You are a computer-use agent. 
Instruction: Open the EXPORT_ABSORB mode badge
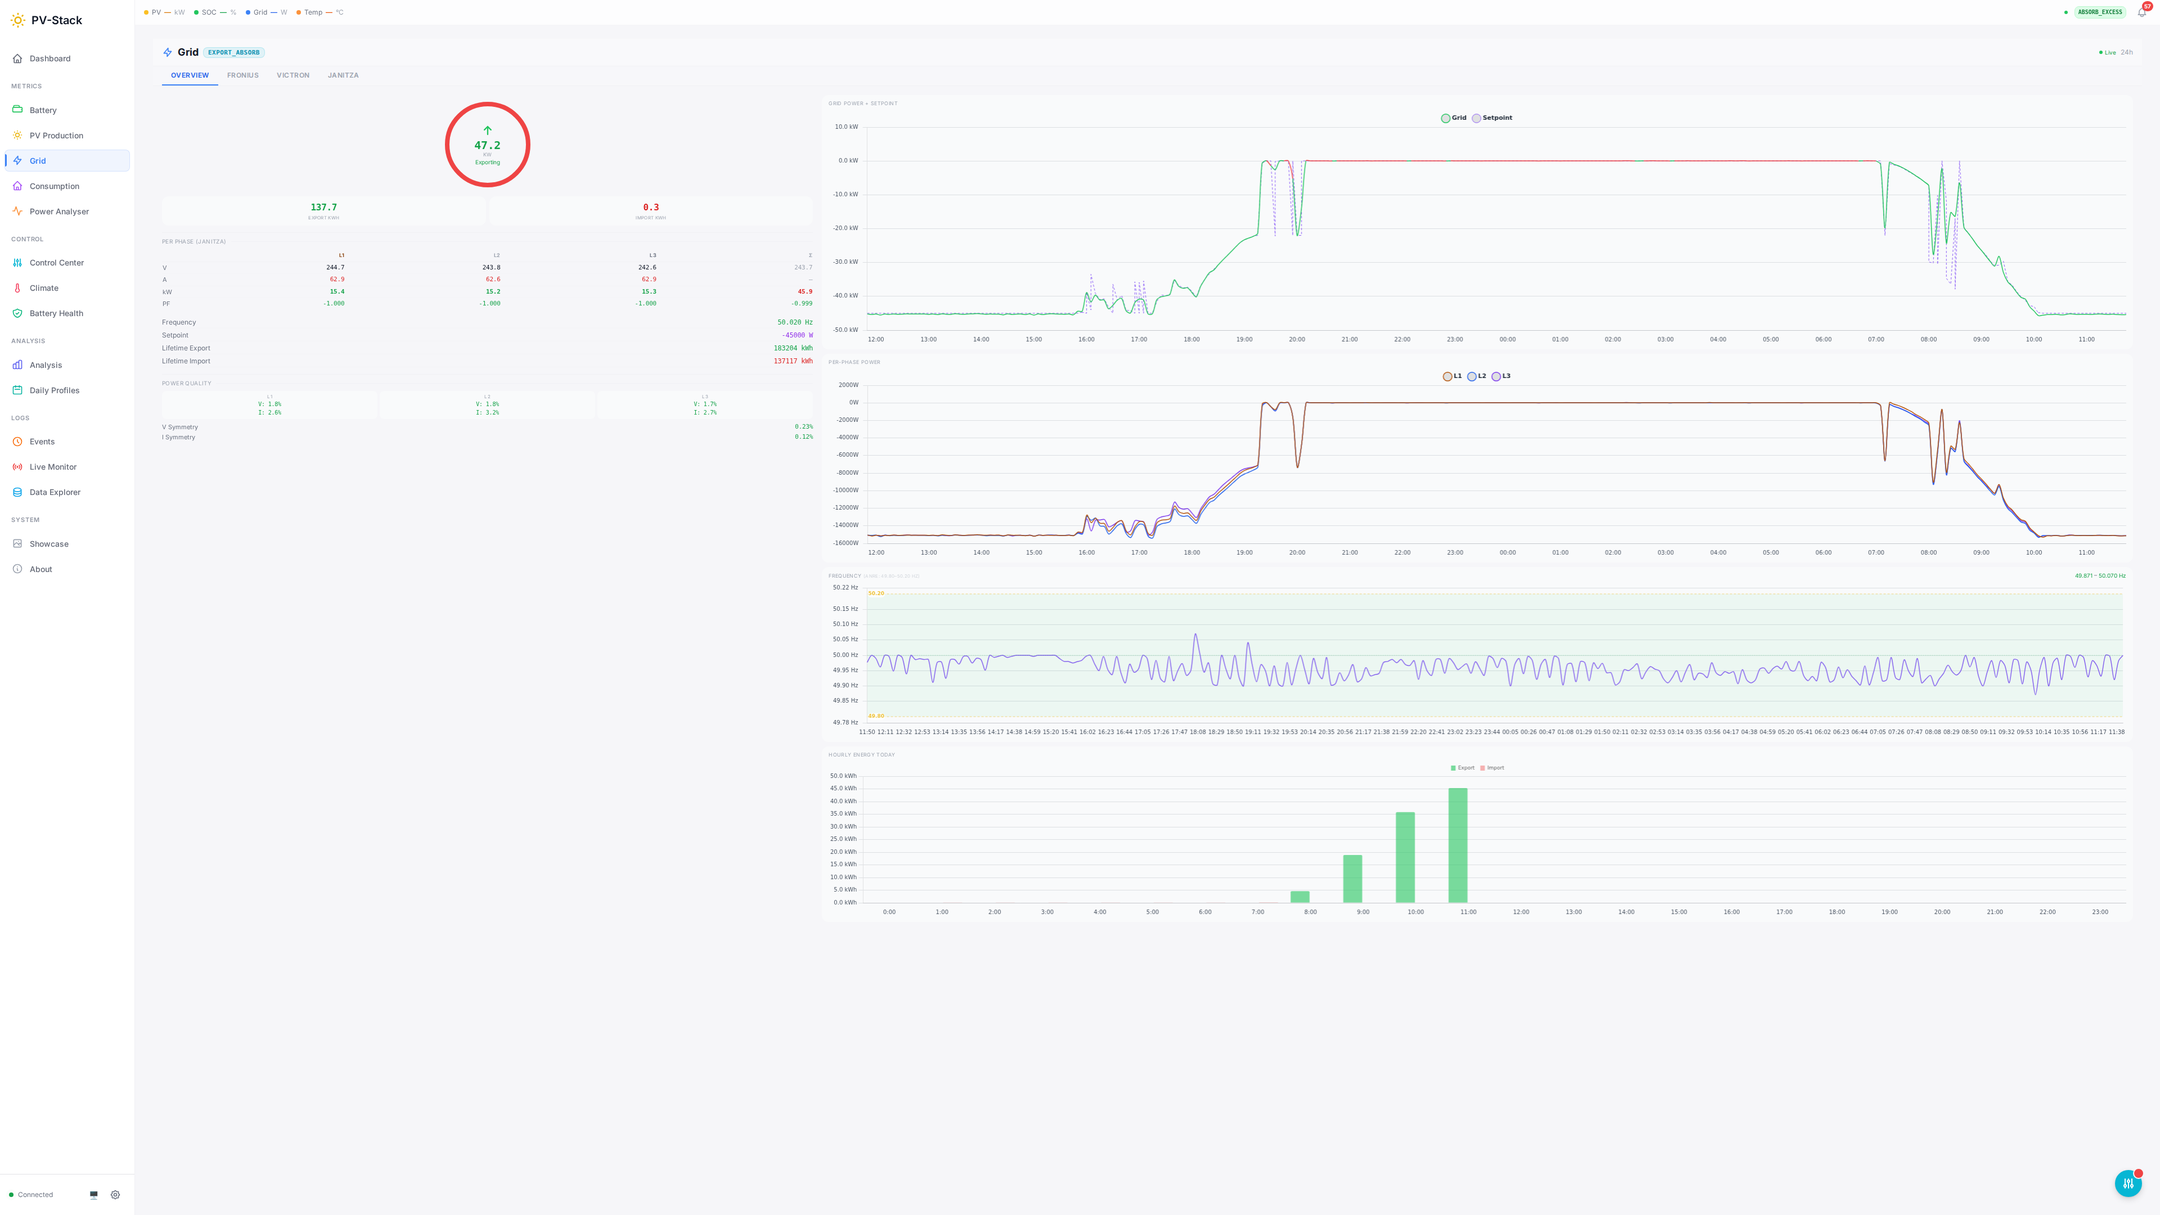[233, 52]
